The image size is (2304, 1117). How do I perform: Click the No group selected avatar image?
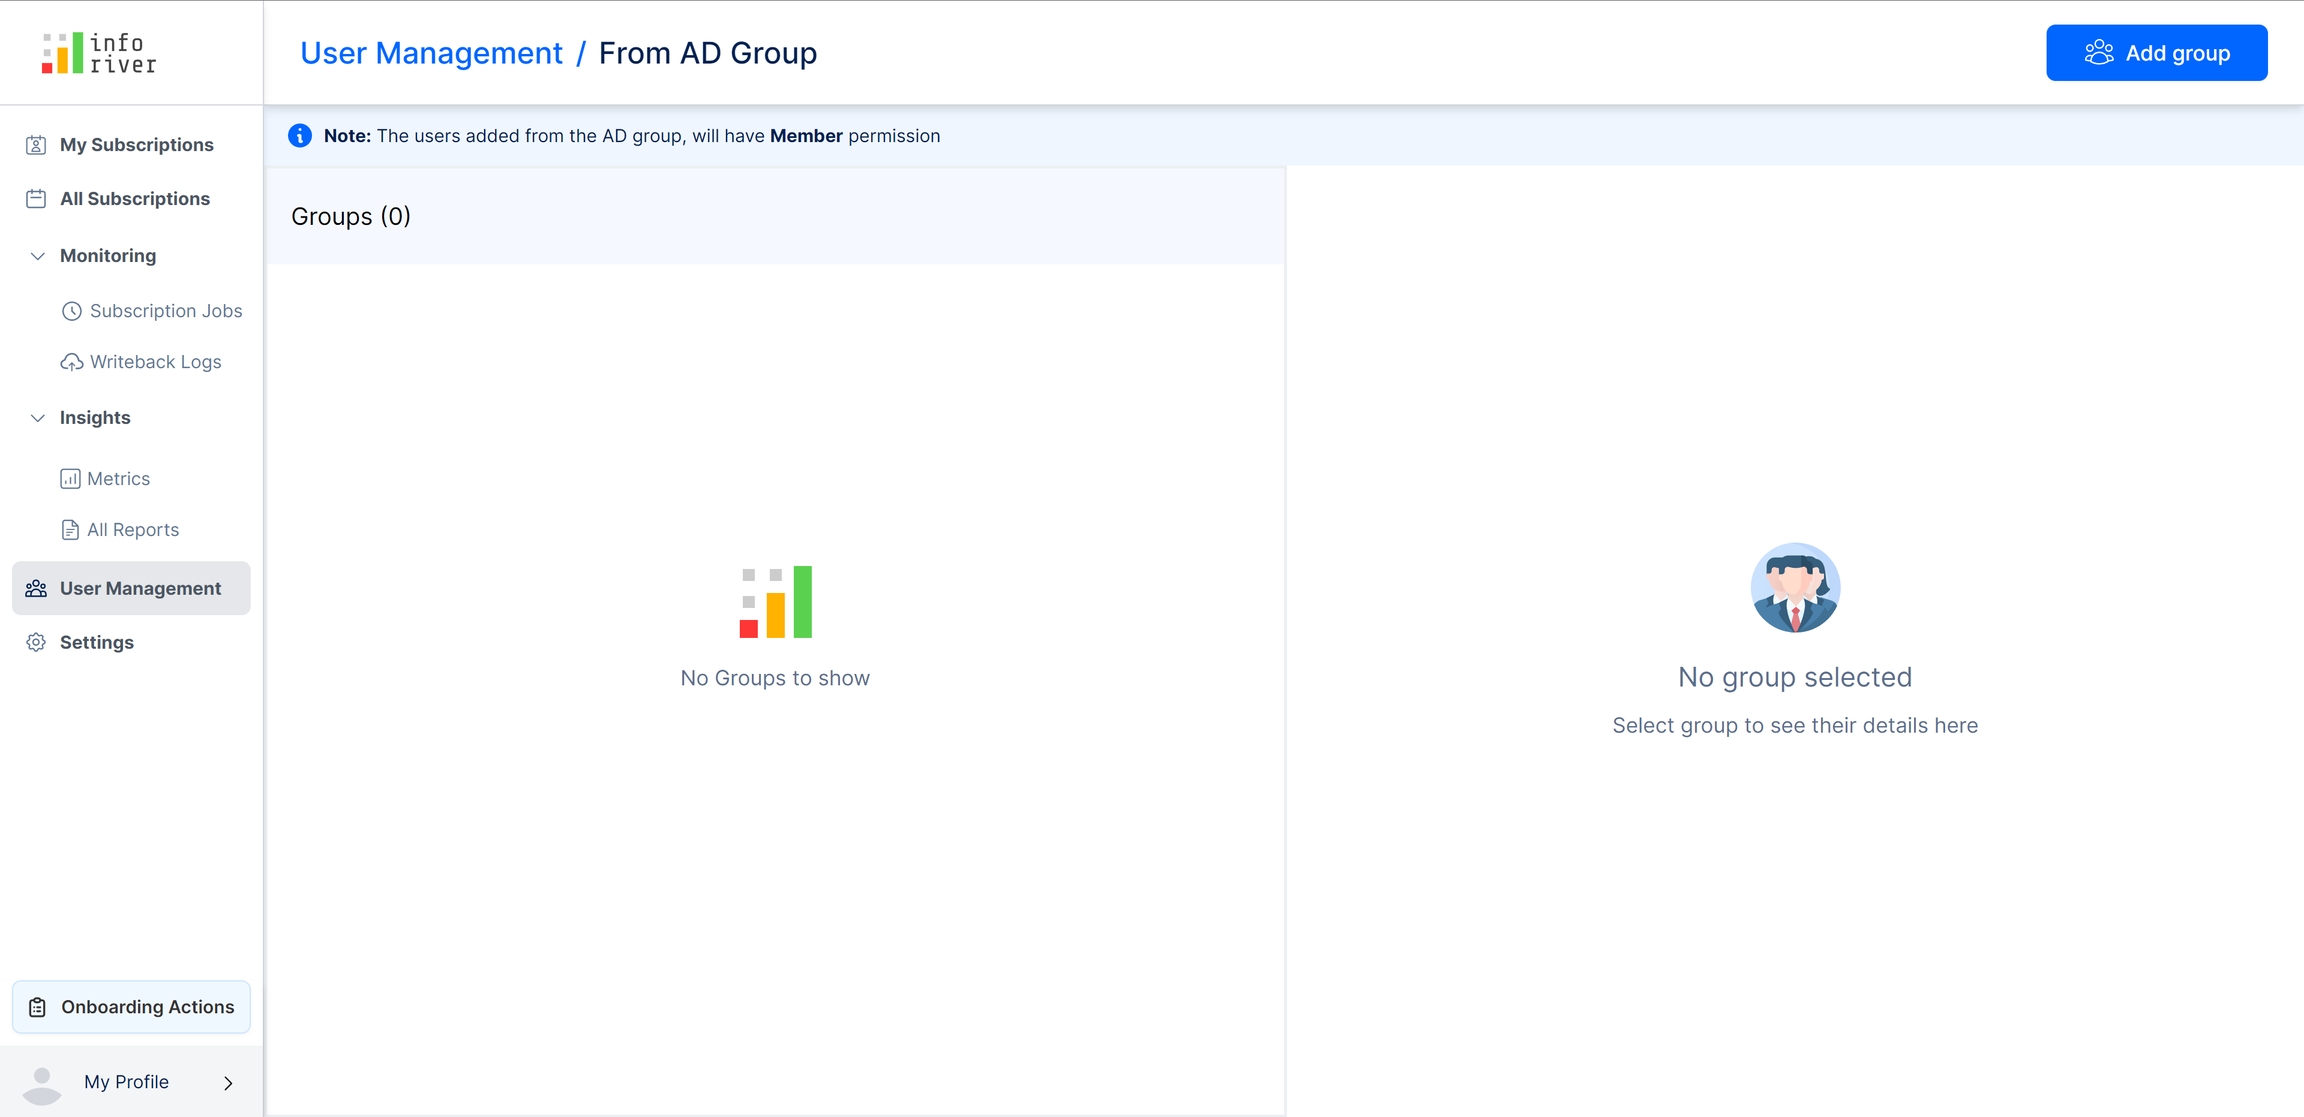click(x=1795, y=588)
